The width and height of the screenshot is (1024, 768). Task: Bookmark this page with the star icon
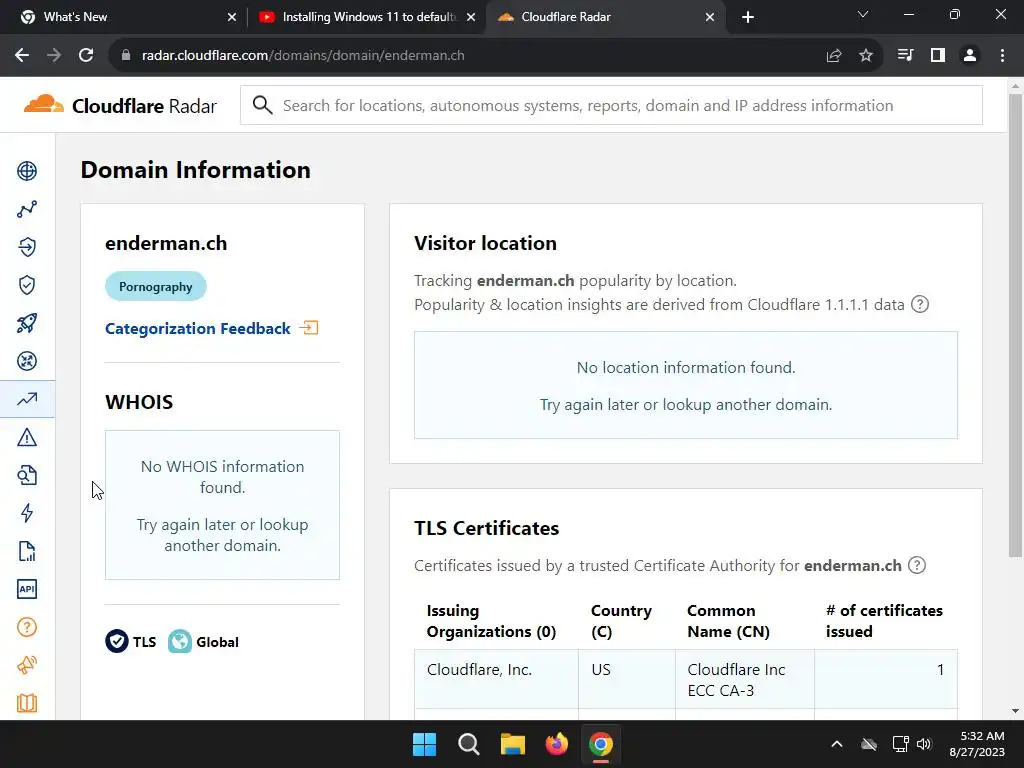(866, 56)
